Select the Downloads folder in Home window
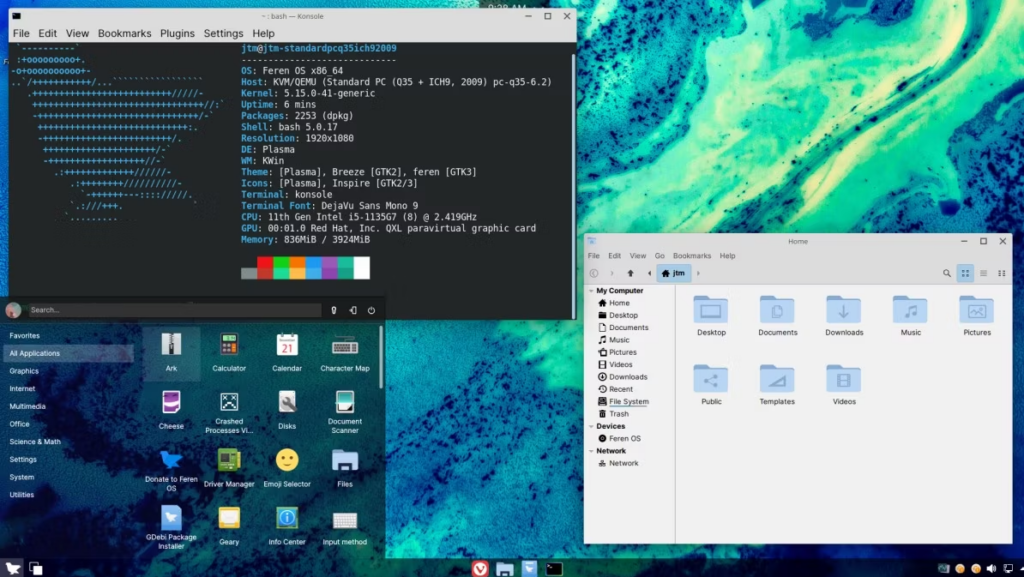Viewport: 1024px width, 577px height. pyautogui.click(x=844, y=316)
